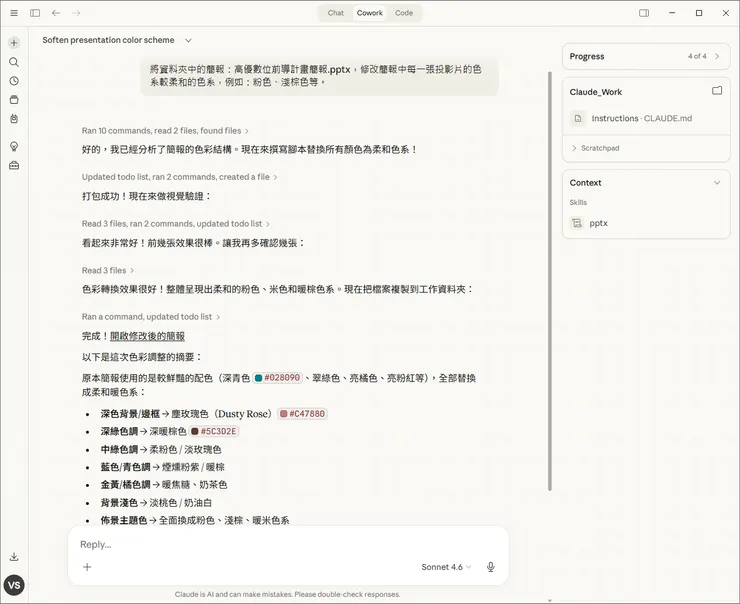Screen dimensions: 740x604
Task: Open the conversation title dropdown chevron
Action: pos(188,41)
